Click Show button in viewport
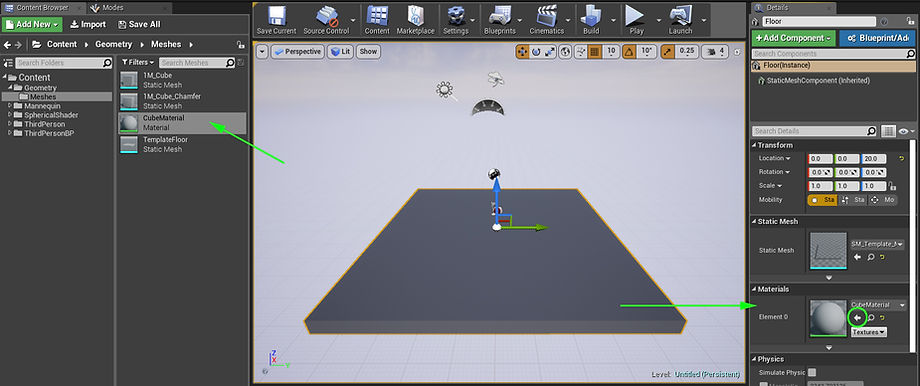This screenshot has width=920, height=386. (368, 52)
